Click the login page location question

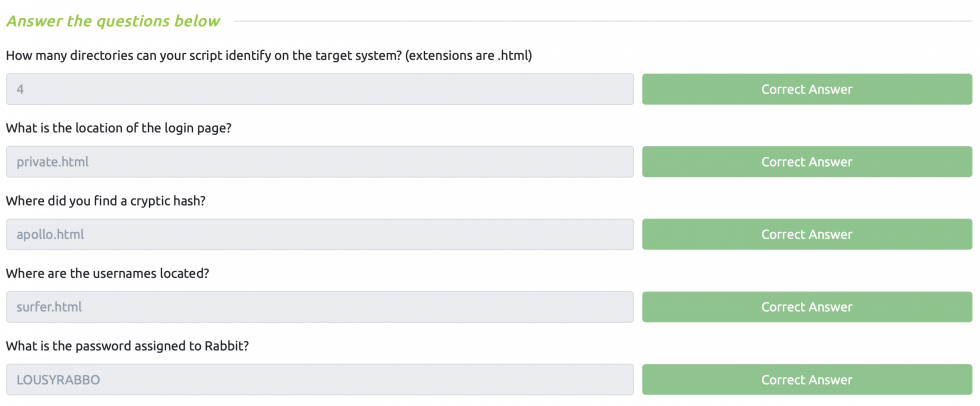pos(119,128)
